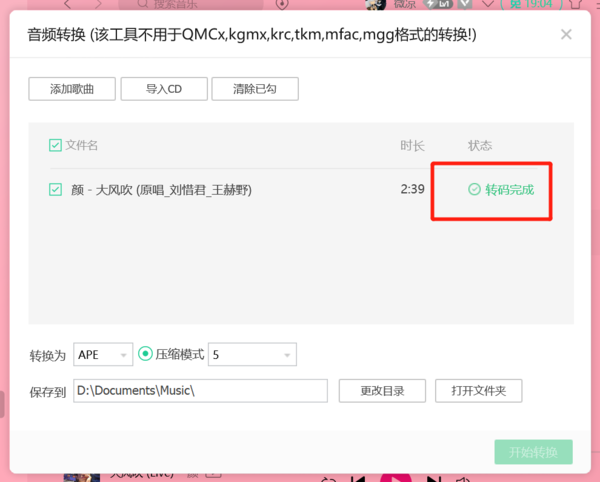This screenshot has height=482, width=600.
Task: Click the 清除已勾 button
Action: point(255,89)
